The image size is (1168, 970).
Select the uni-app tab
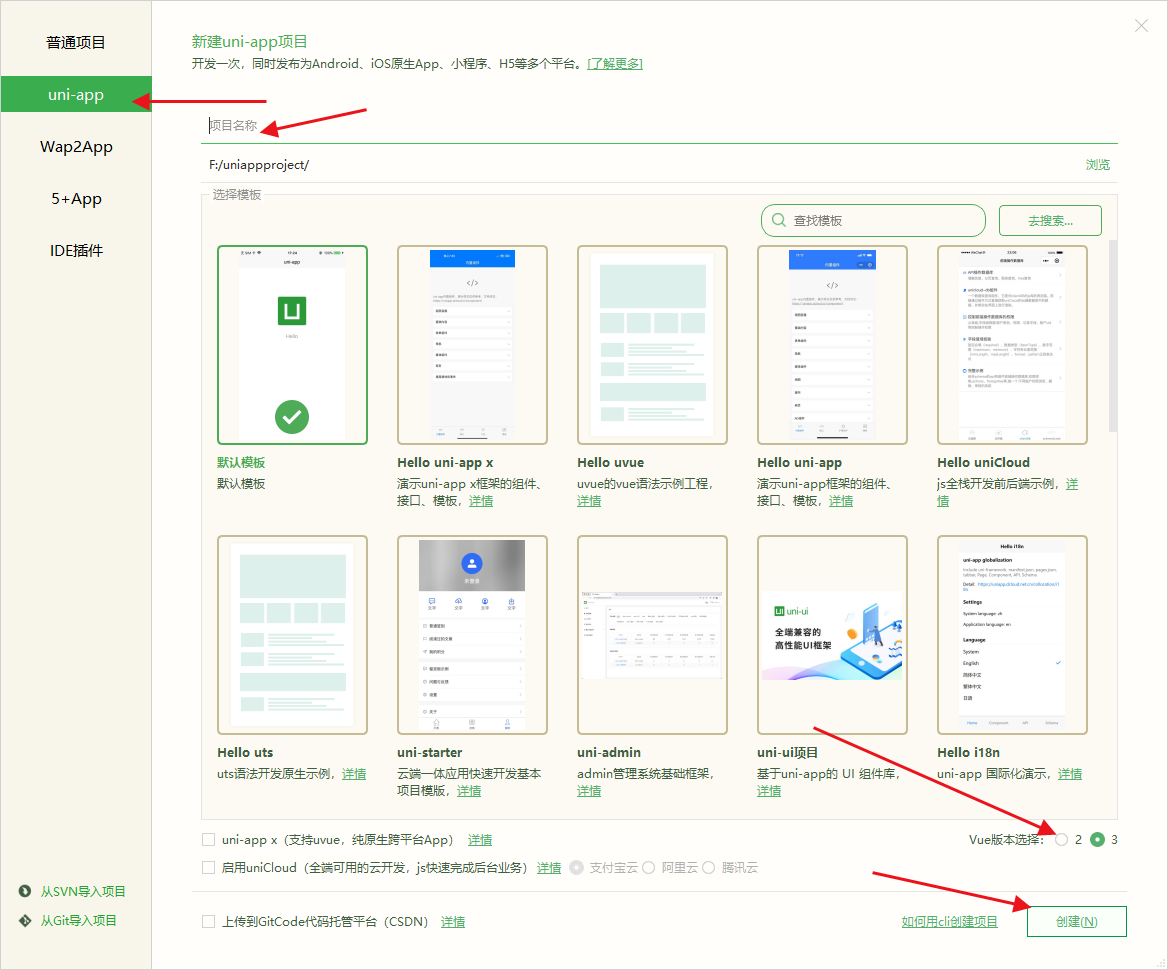click(76, 95)
